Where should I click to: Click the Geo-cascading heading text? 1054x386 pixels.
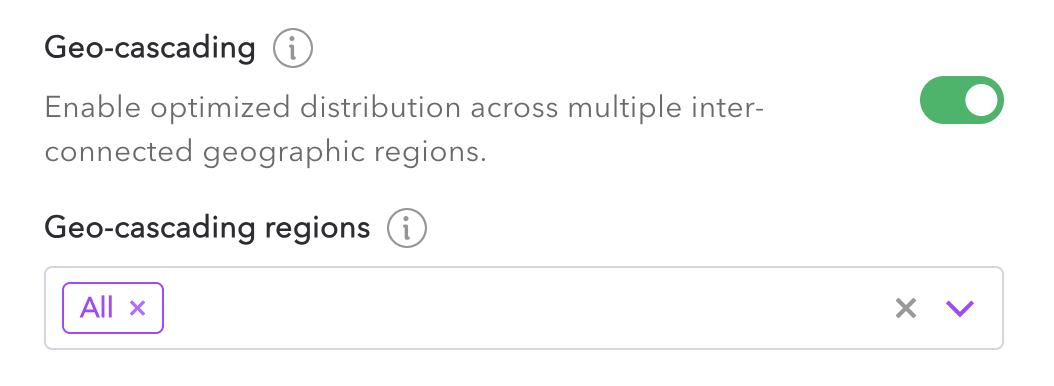(150, 48)
